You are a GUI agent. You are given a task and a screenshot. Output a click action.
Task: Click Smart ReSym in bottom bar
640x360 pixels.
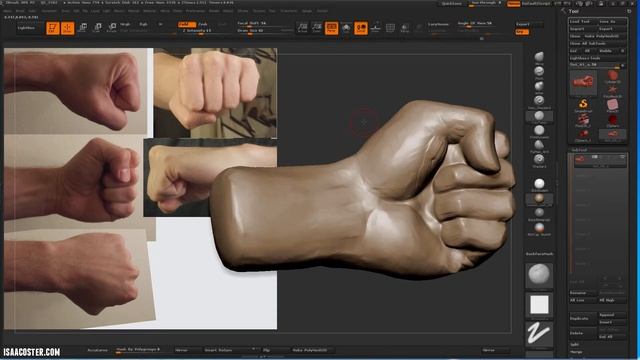coord(229,350)
